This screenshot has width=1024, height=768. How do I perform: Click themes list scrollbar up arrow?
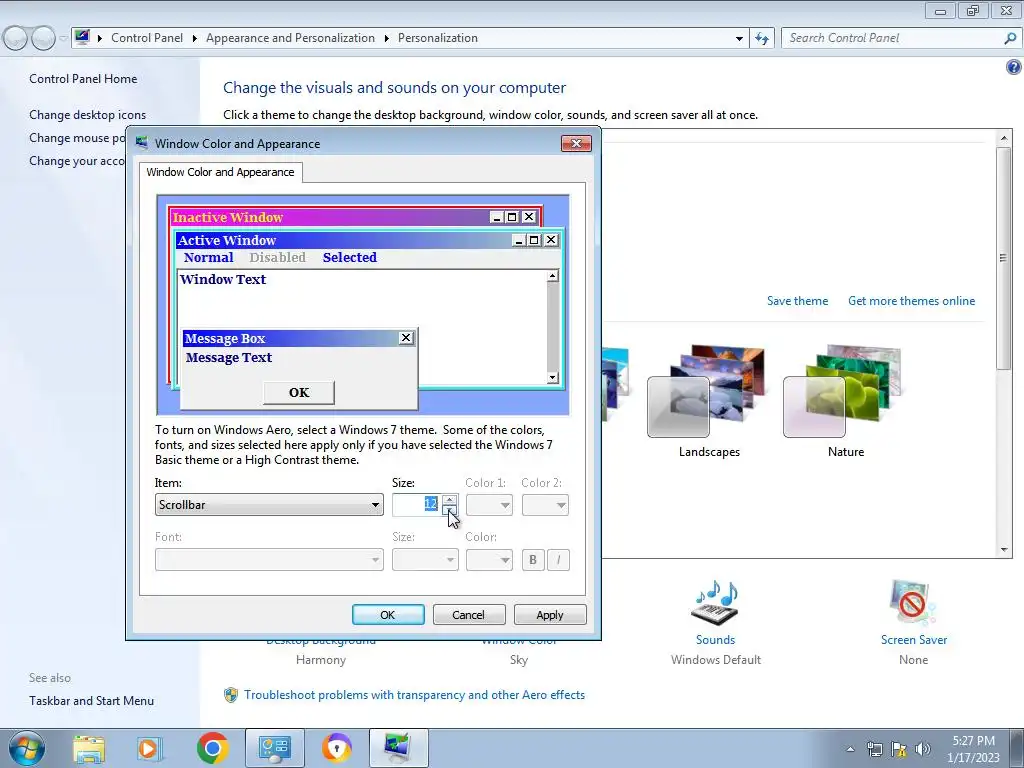1004,138
